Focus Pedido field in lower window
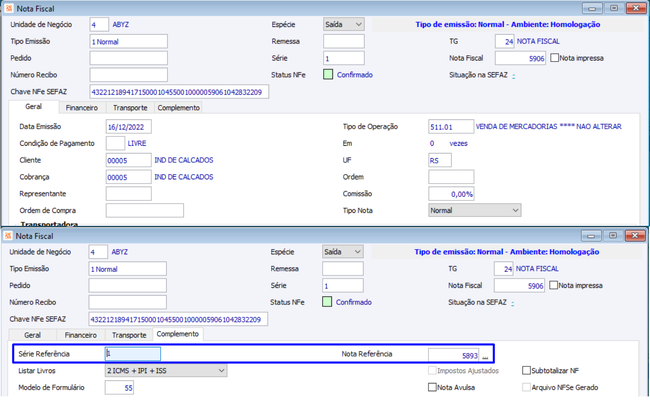The image size is (650, 400). pyautogui.click(x=127, y=285)
